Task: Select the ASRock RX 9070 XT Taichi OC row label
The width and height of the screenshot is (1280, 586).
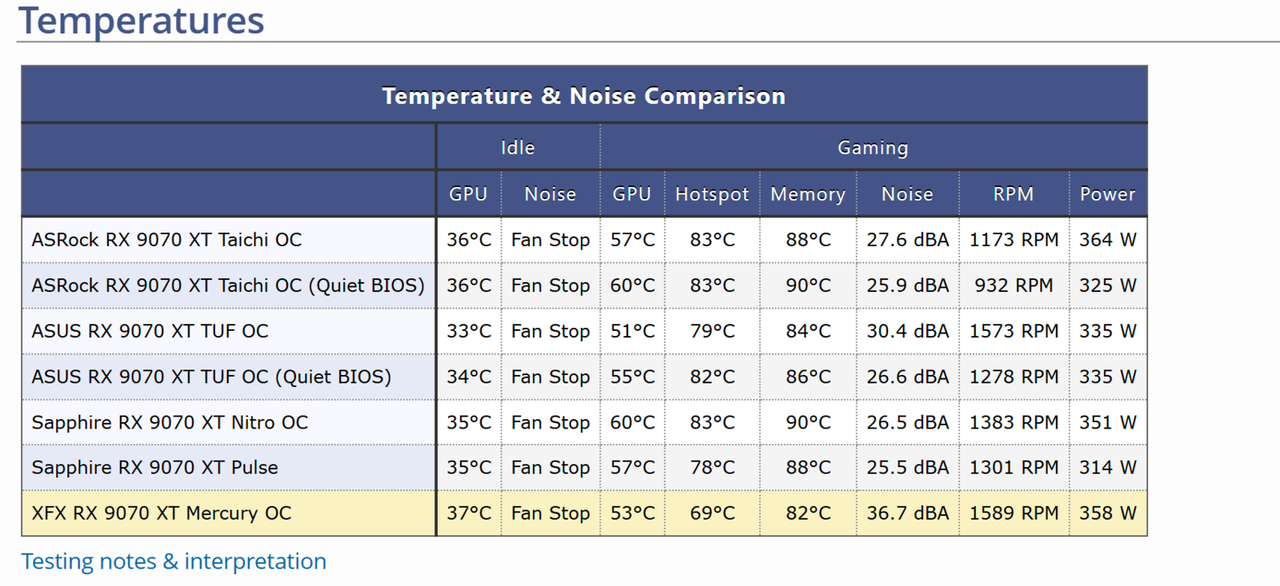Action: pyautogui.click(x=167, y=240)
